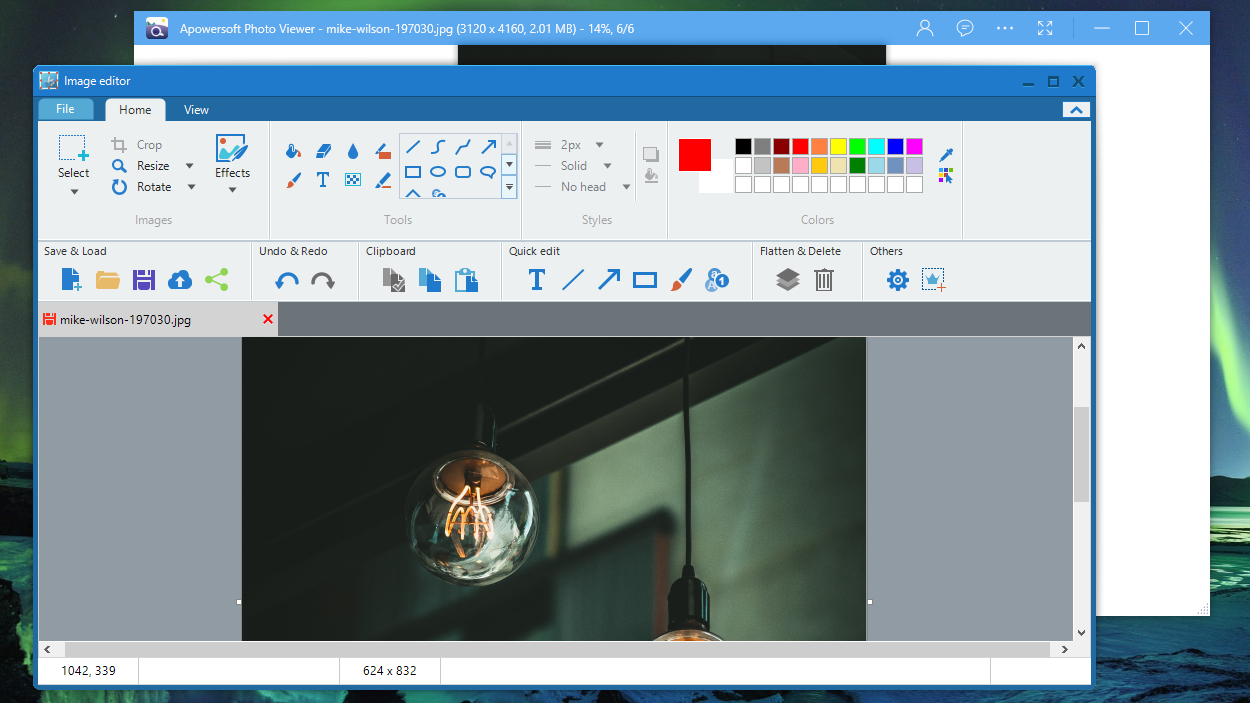This screenshot has width=1250, height=703.
Task: Toggle Photo Viewer fullscreen icon
Action: (x=1045, y=28)
